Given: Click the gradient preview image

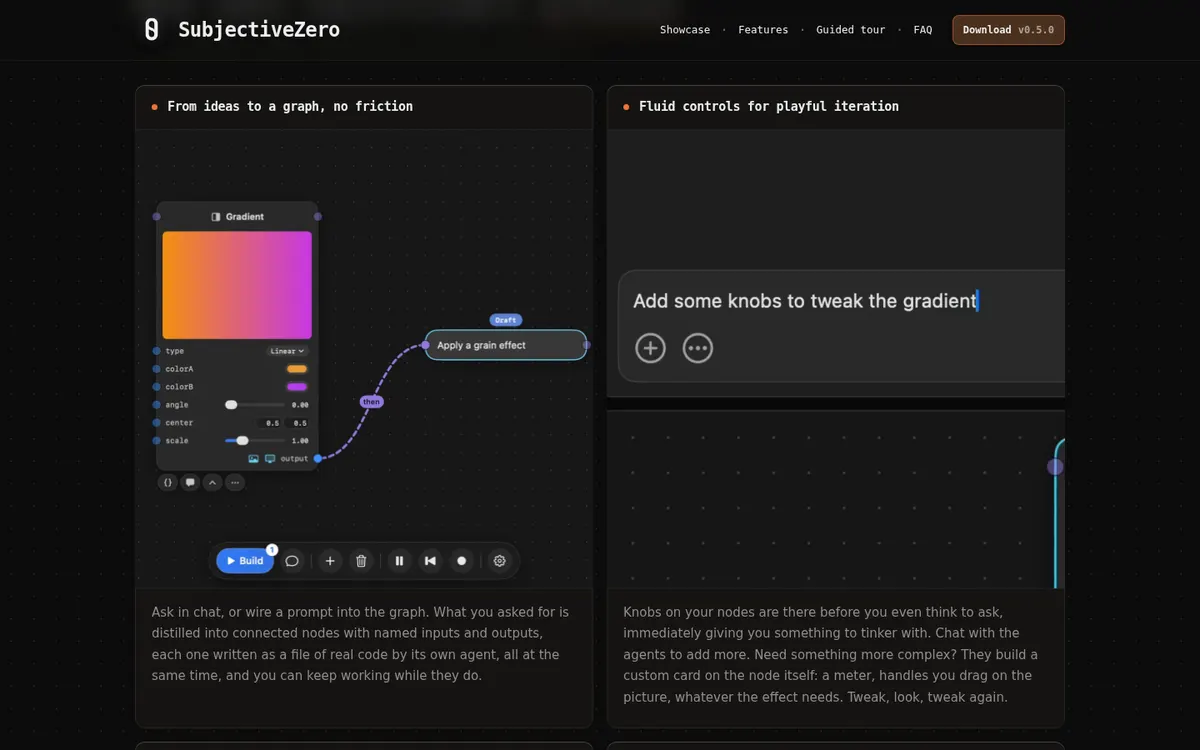Looking at the screenshot, I should pyautogui.click(x=237, y=285).
